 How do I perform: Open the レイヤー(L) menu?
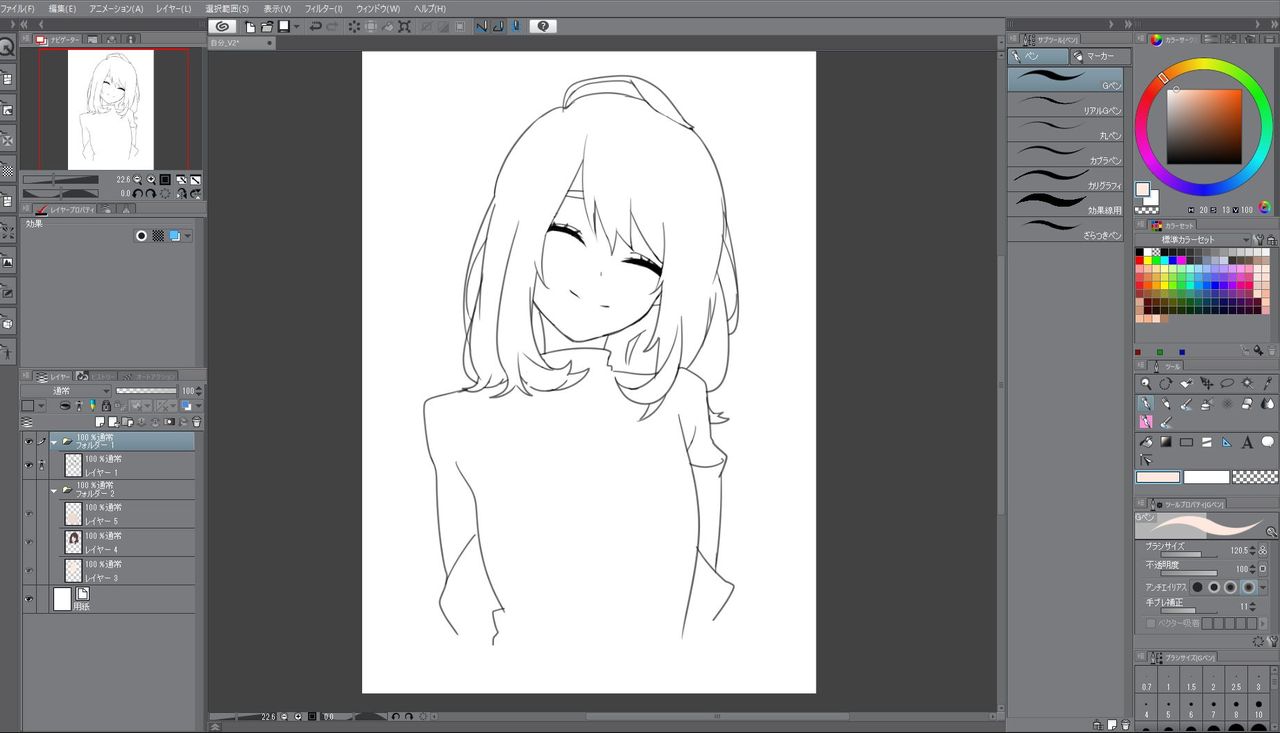(x=174, y=8)
